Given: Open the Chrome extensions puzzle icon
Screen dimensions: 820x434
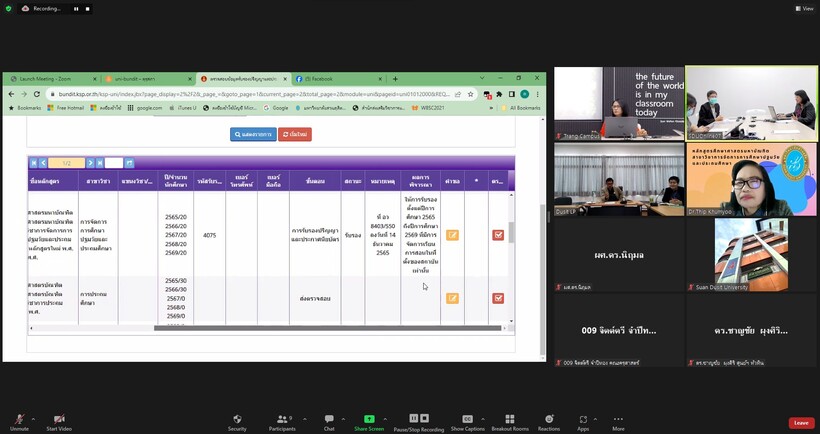Looking at the screenshot, I should 499,94.
